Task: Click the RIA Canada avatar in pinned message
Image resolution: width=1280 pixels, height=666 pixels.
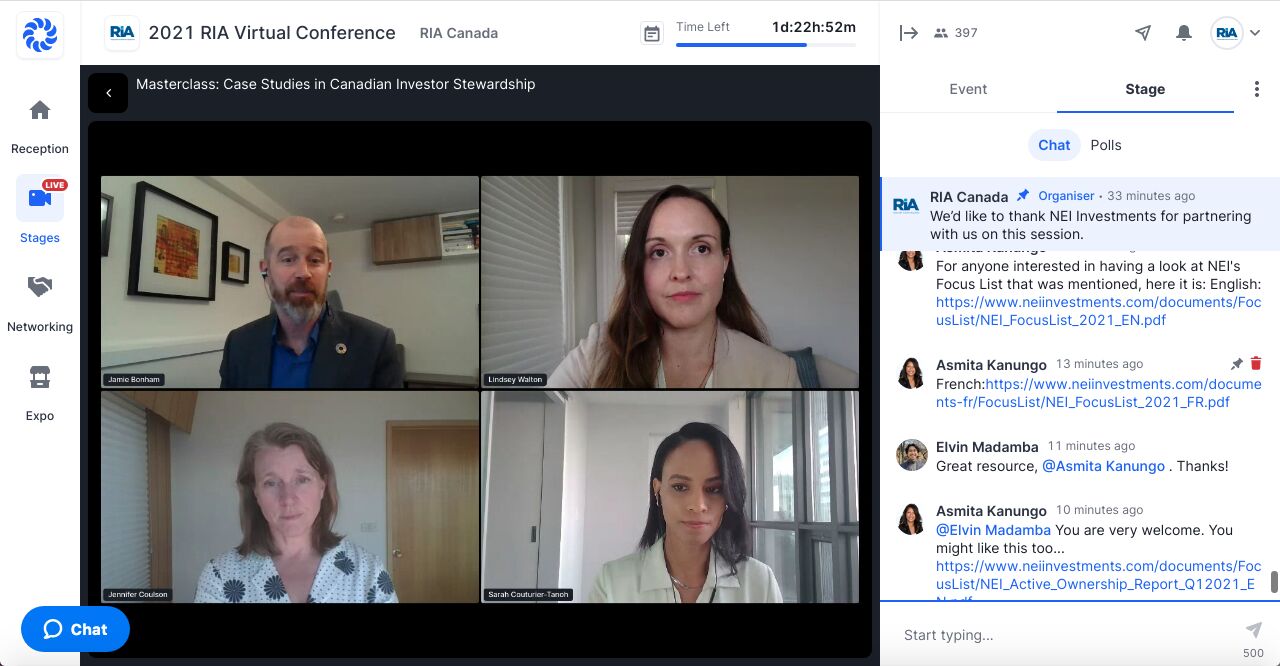Action: (906, 205)
